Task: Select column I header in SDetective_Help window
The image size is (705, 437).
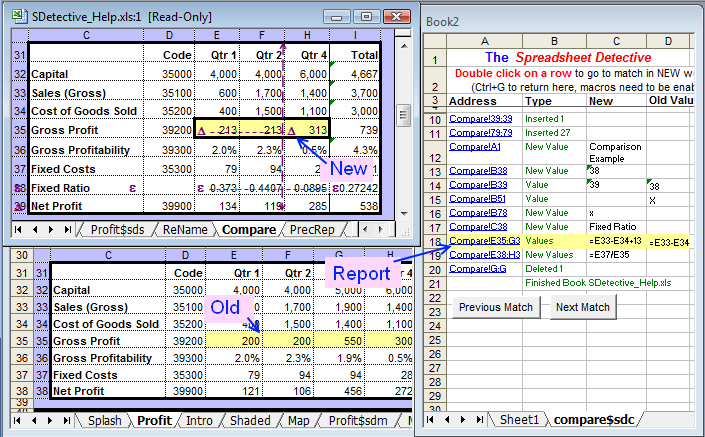Action: [x=355, y=35]
